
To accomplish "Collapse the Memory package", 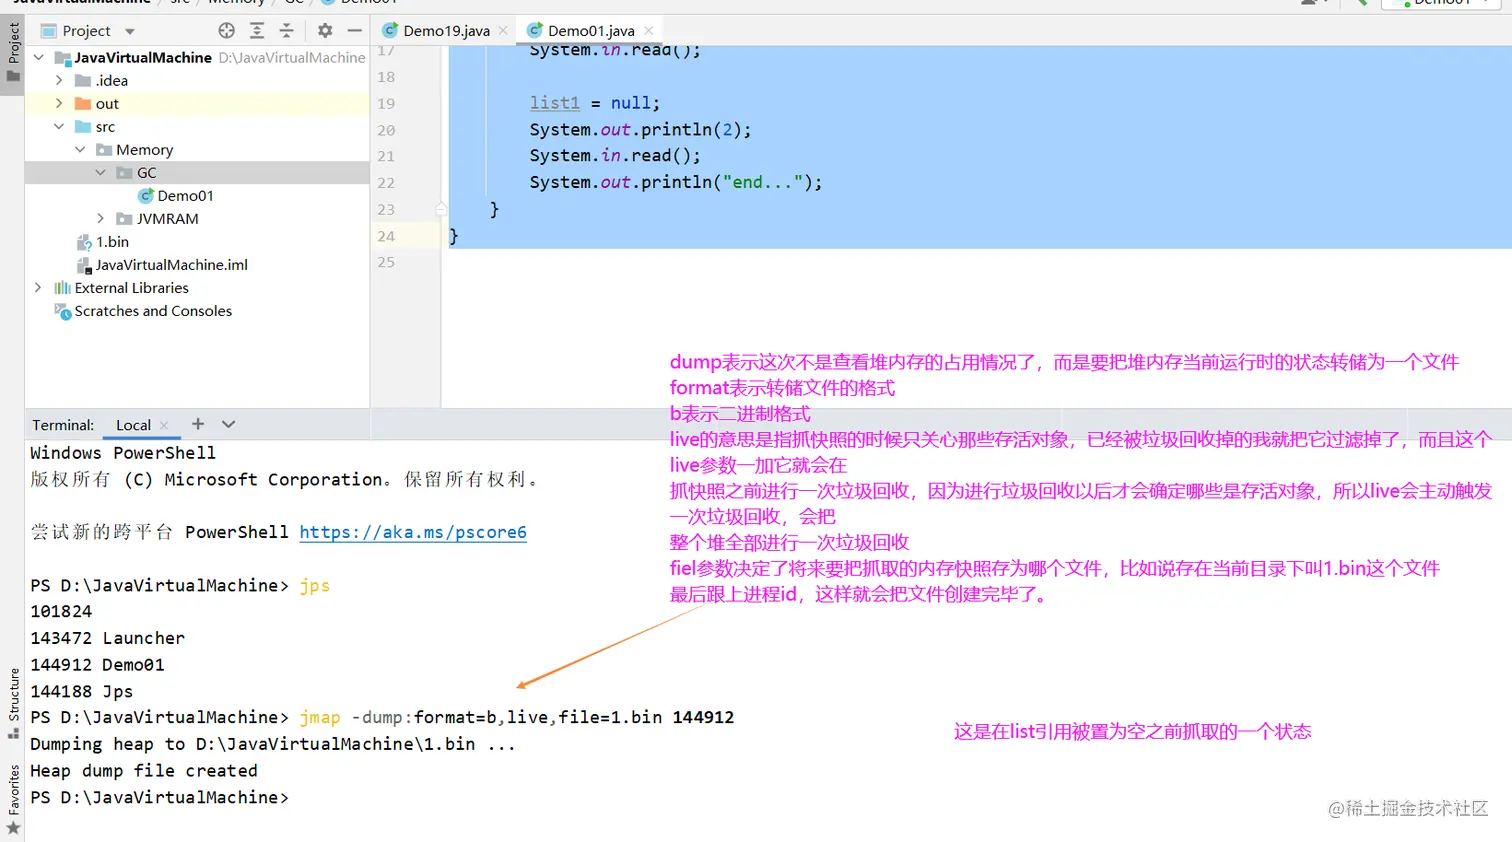I will 80,150.
